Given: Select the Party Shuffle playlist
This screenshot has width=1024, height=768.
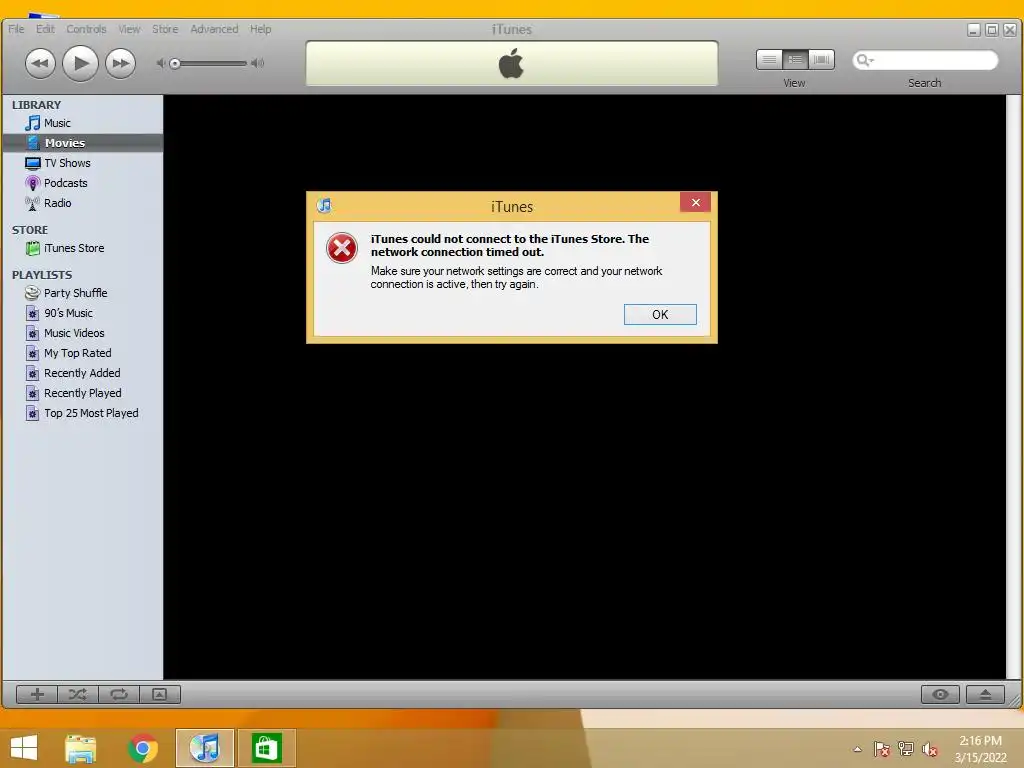Looking at the screenshot, I should click(x=83, y=293).
